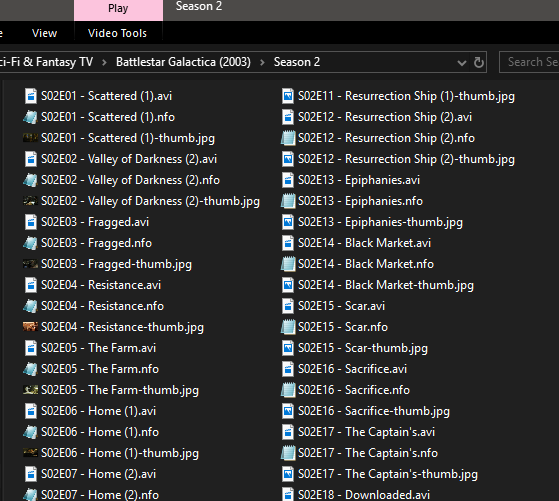Click the AVI icon of S02E01 - Scattered (1).avi
This screenshot has height=501, width=559.
31,96
